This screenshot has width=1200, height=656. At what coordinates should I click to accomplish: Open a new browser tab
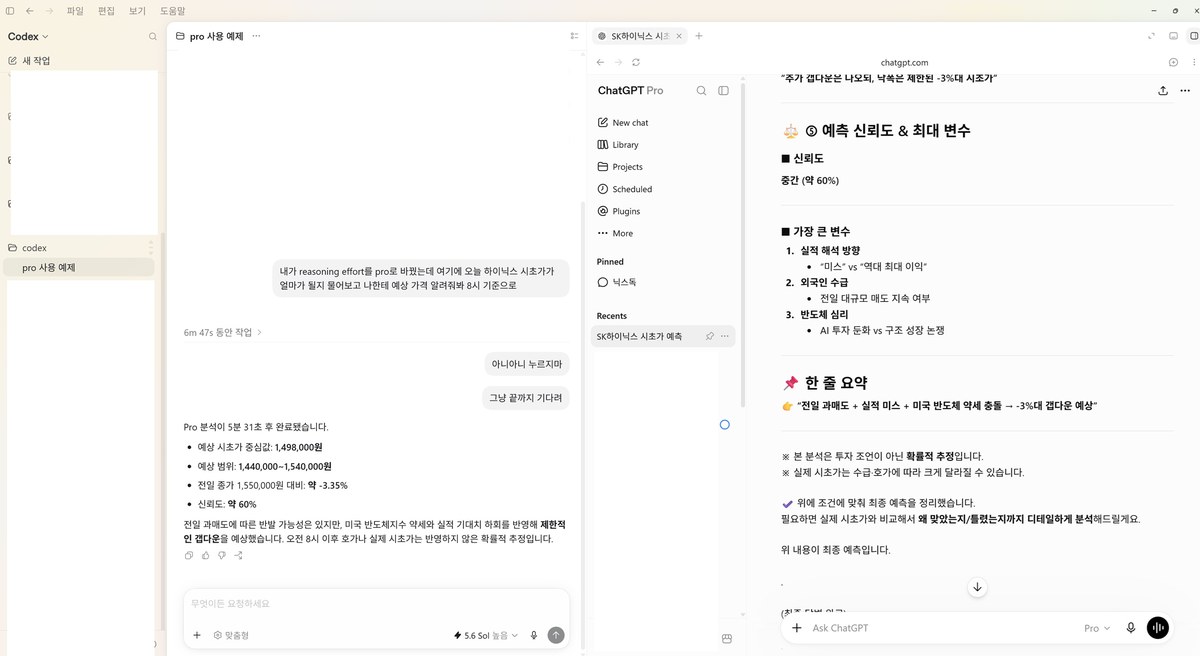699,36
